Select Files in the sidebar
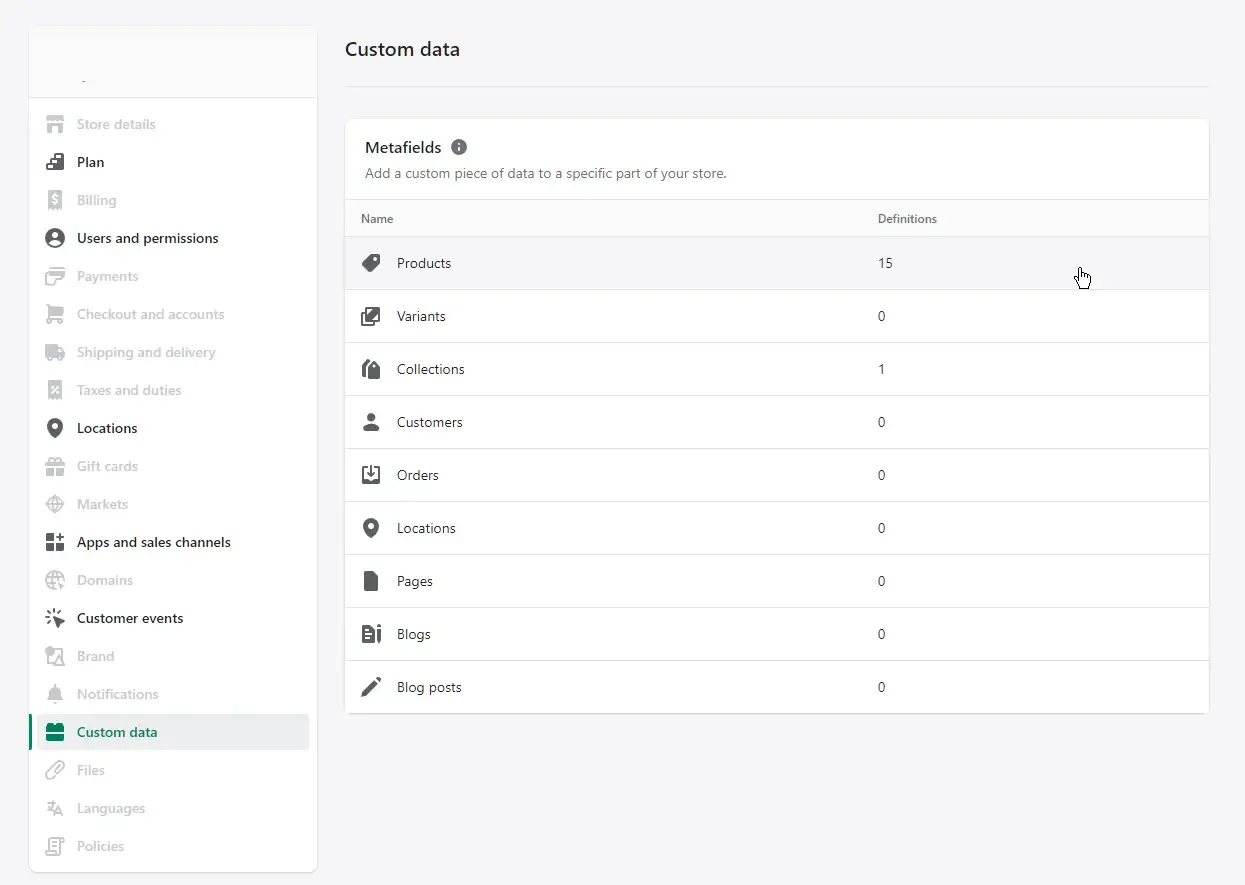Viewport: 1245px width, 885px height. [x=90, y=770]
